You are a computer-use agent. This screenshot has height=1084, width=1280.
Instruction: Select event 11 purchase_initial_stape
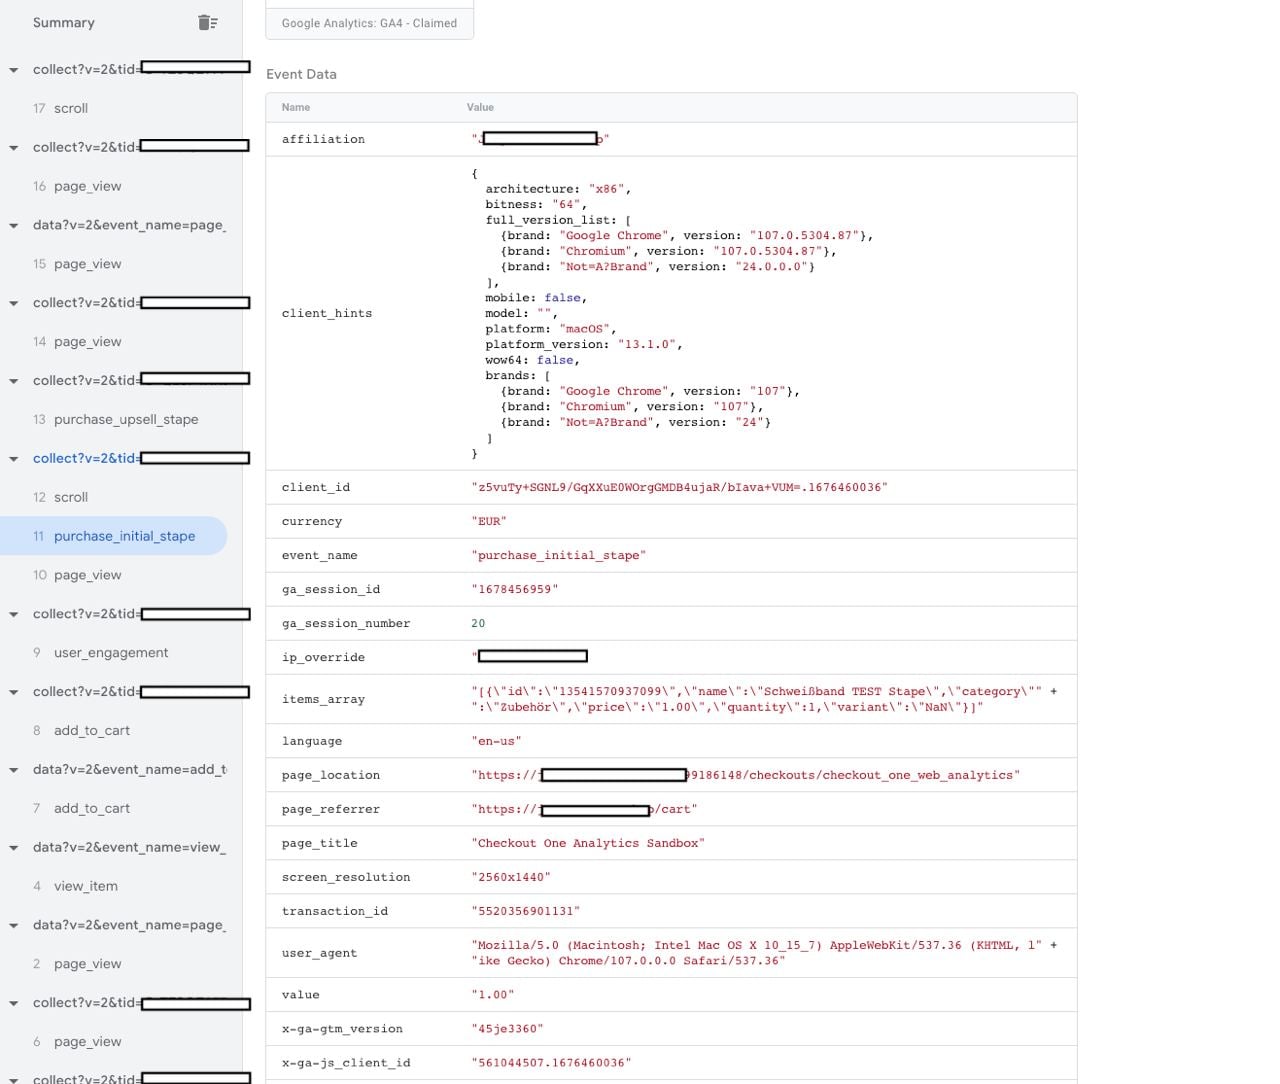(x=114, y=536)
